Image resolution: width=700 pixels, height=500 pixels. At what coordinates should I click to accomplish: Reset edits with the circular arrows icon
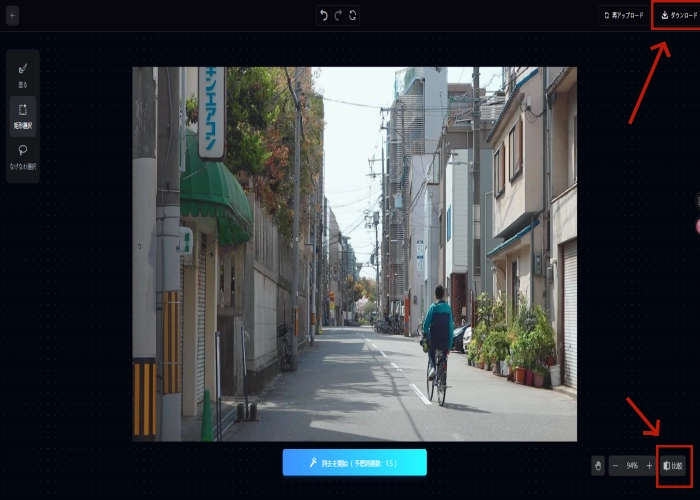pyautogui.click(x=352, y=16)
